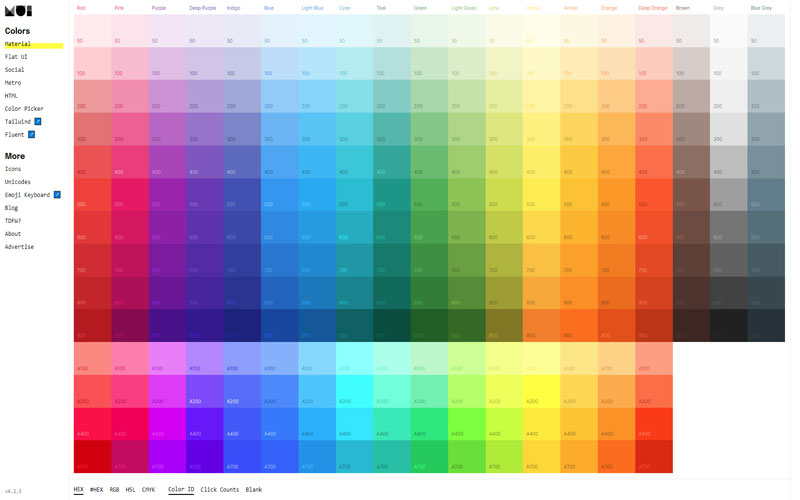Copy the Purple 400 swatch
This screenshot has width=800, height=500.
click(167, 162)
